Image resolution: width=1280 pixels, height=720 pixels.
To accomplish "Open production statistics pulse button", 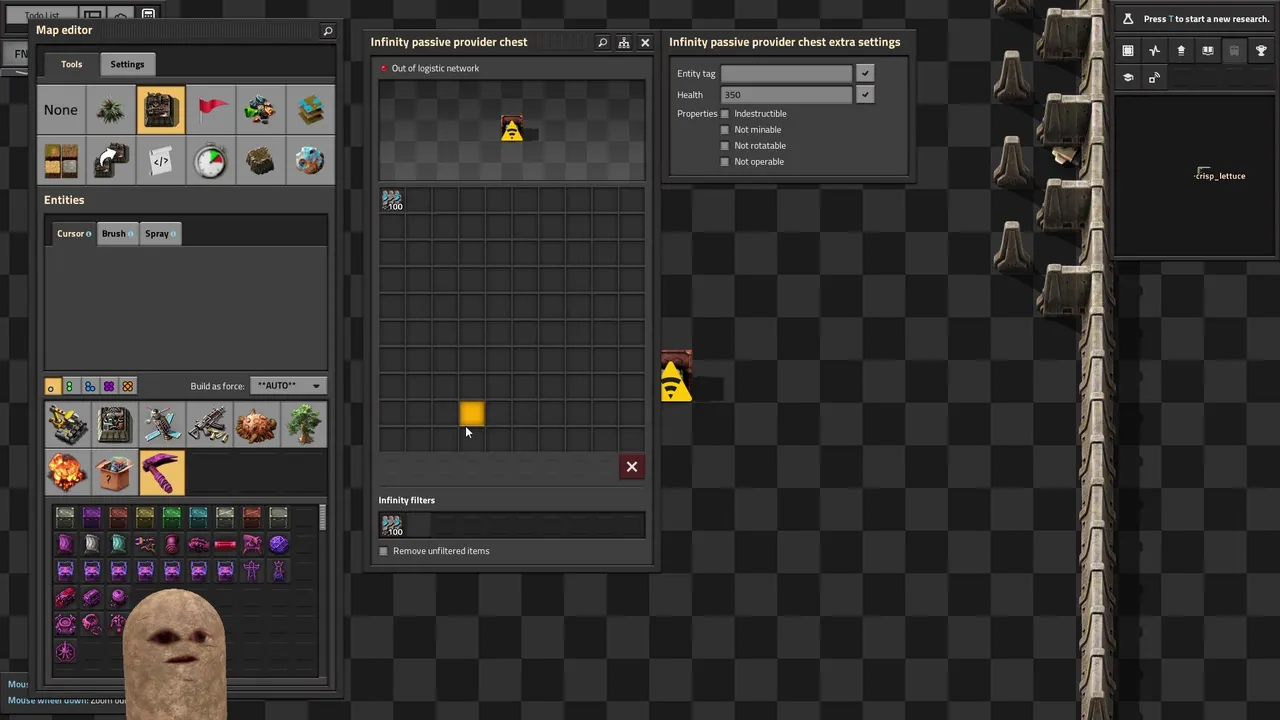I will (1155, 51).
